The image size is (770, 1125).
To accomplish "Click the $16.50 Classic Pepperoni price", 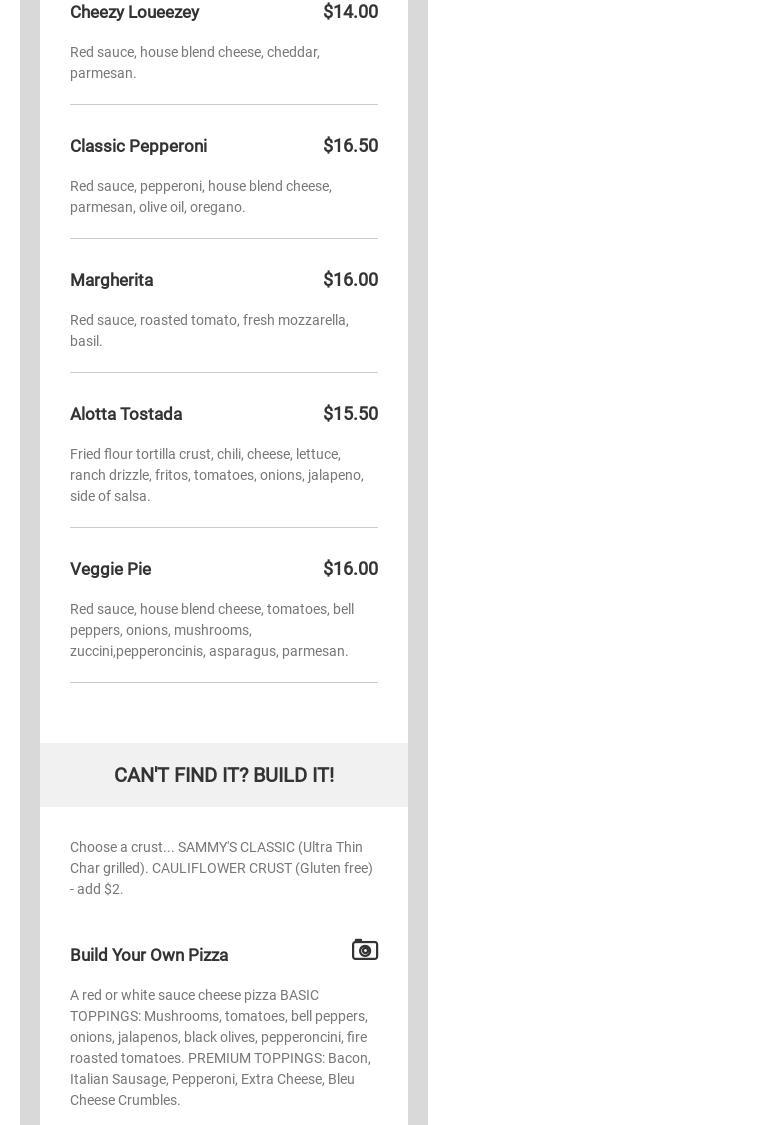I will coord(350,146).
